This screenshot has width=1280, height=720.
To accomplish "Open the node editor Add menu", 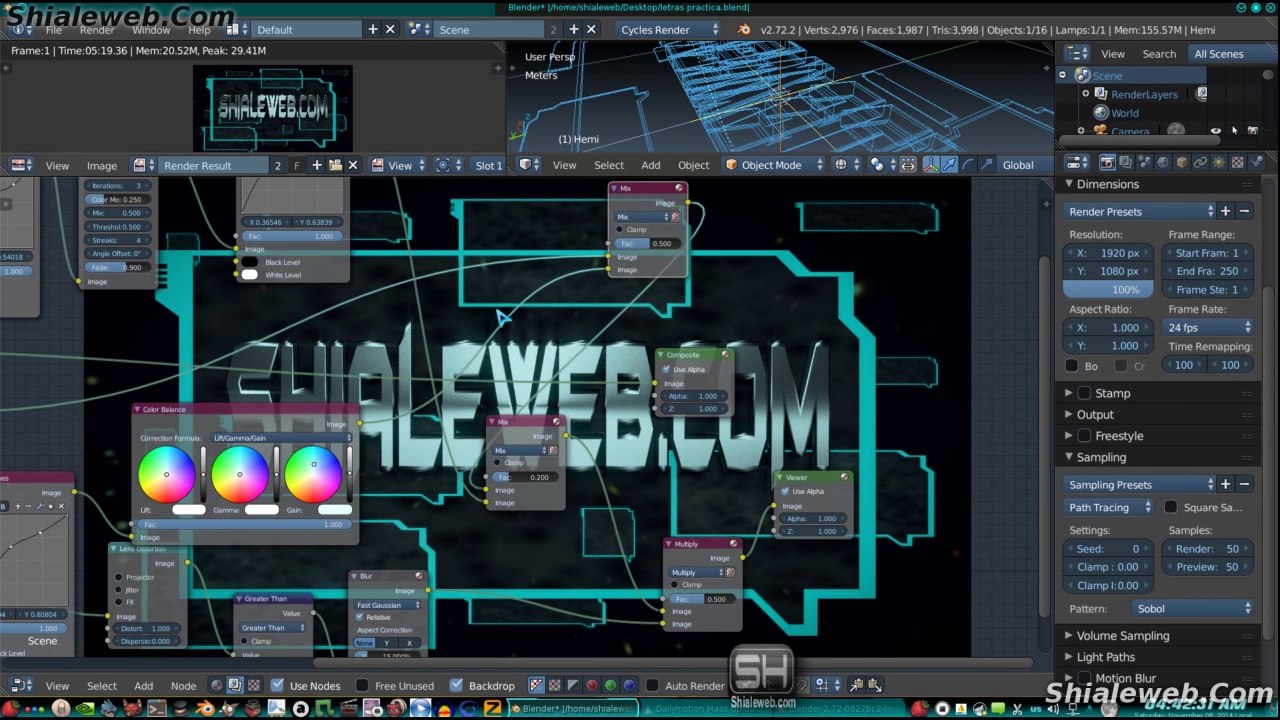I will pos(144,686).
